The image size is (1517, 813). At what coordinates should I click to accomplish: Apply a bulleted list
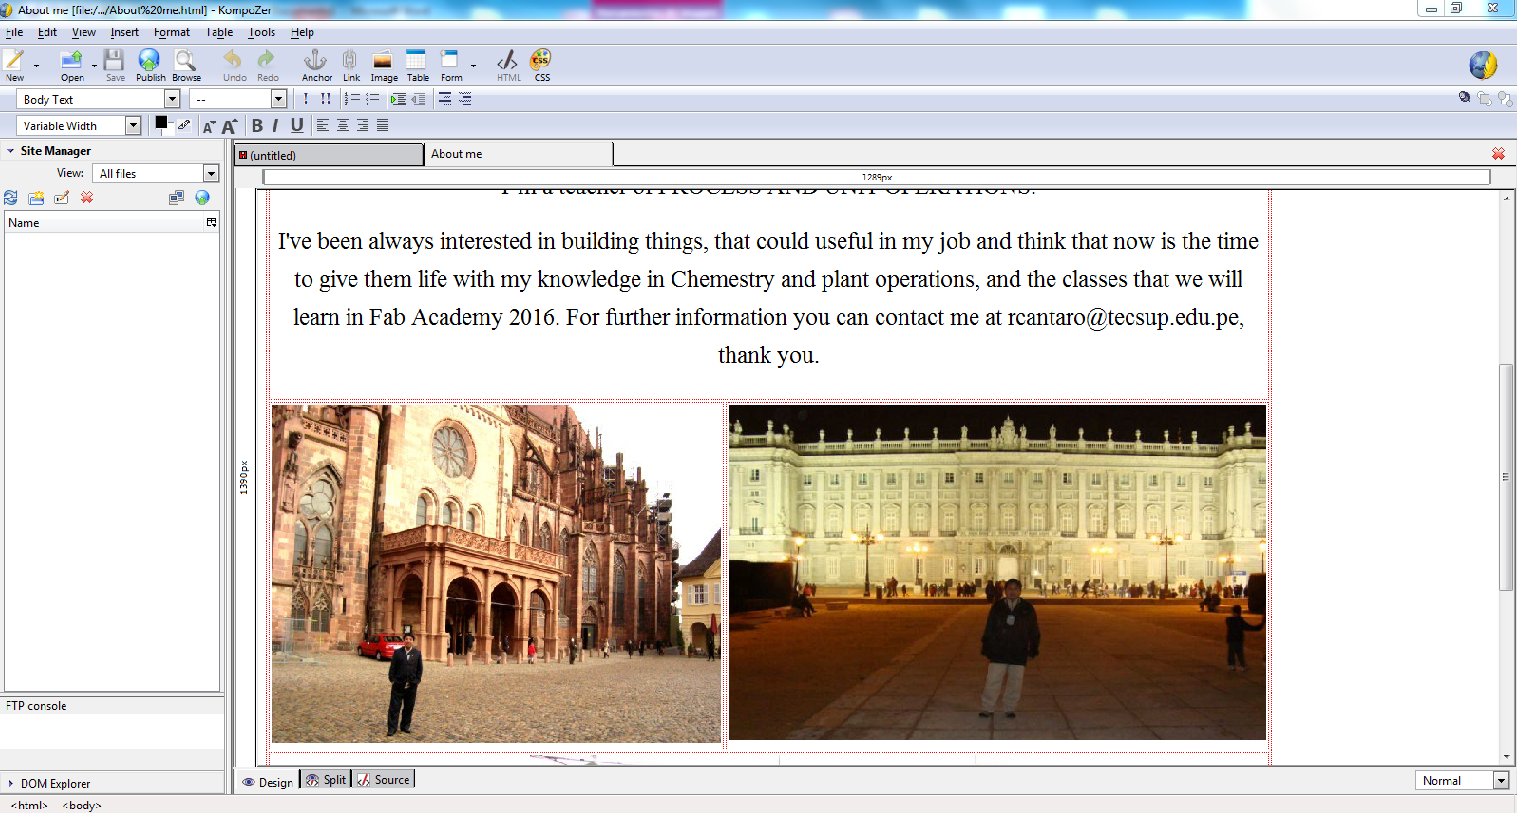click(373, 99)
